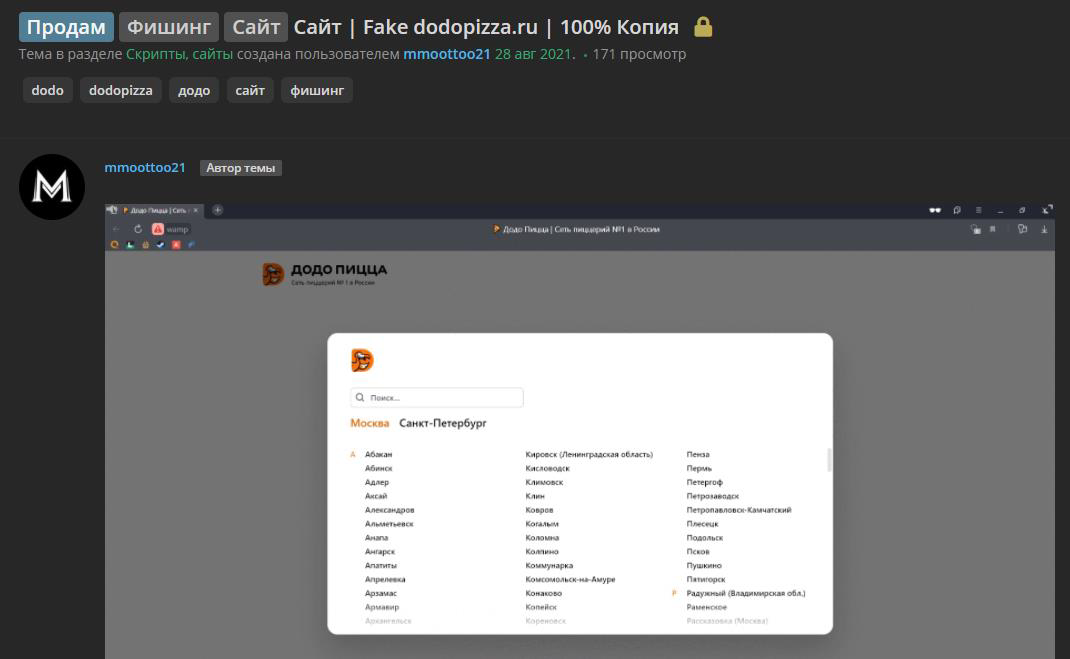This screenshot has width=1070, height=659.
Task: Click the red X bookmark icon in the bookmarks bar
Action: [176, 244]
